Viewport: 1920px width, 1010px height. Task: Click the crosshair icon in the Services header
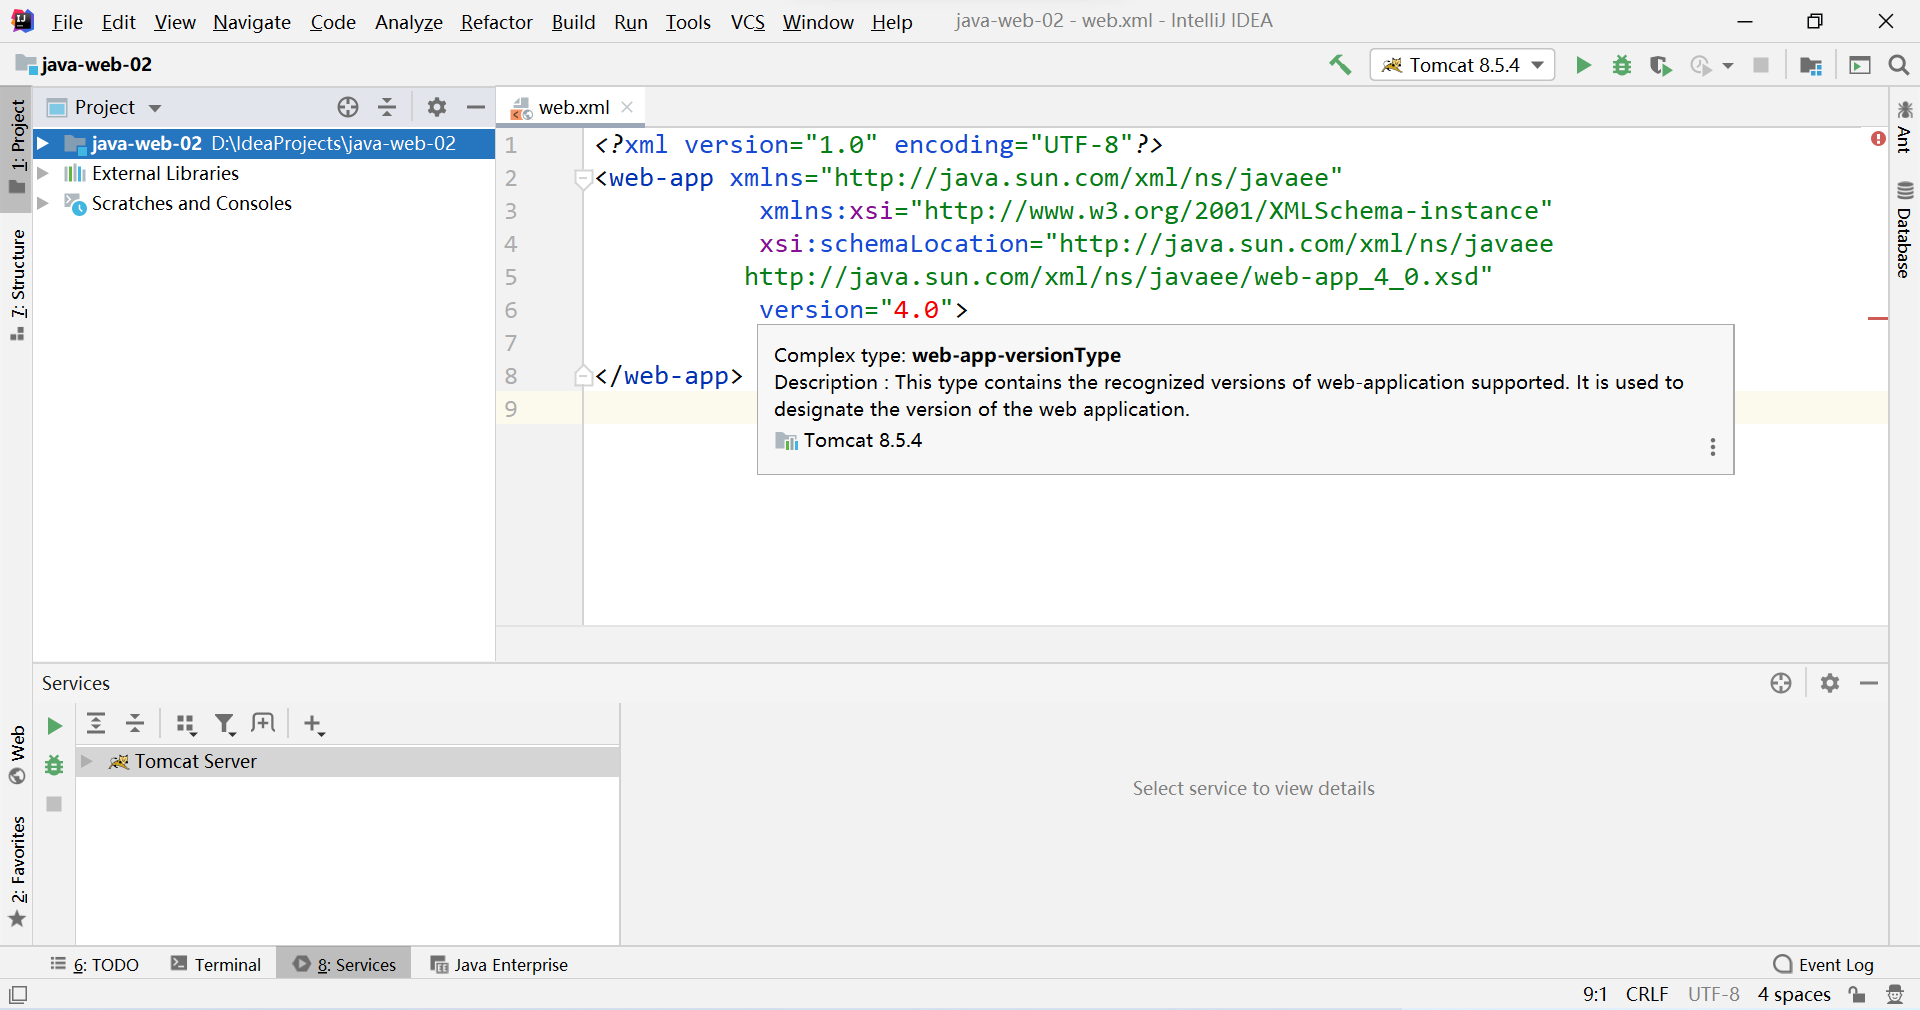(1781, 683)
